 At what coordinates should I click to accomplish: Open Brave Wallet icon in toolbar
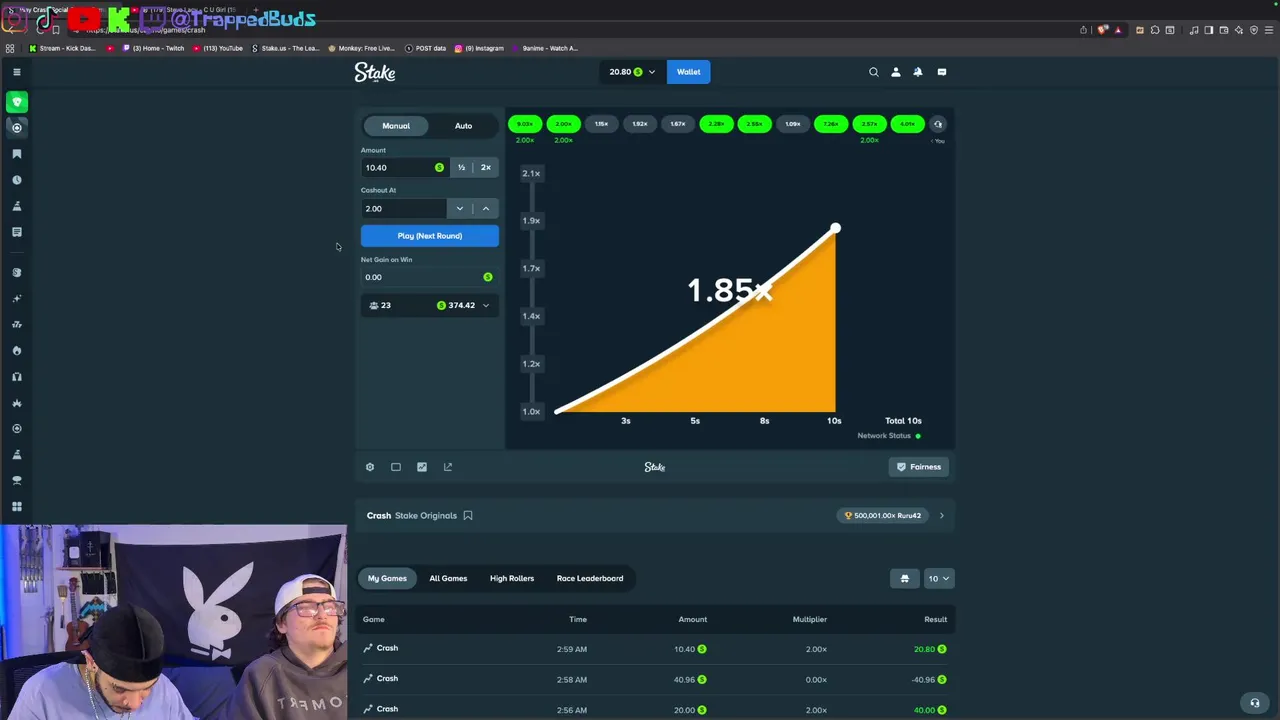(1223, 30)
